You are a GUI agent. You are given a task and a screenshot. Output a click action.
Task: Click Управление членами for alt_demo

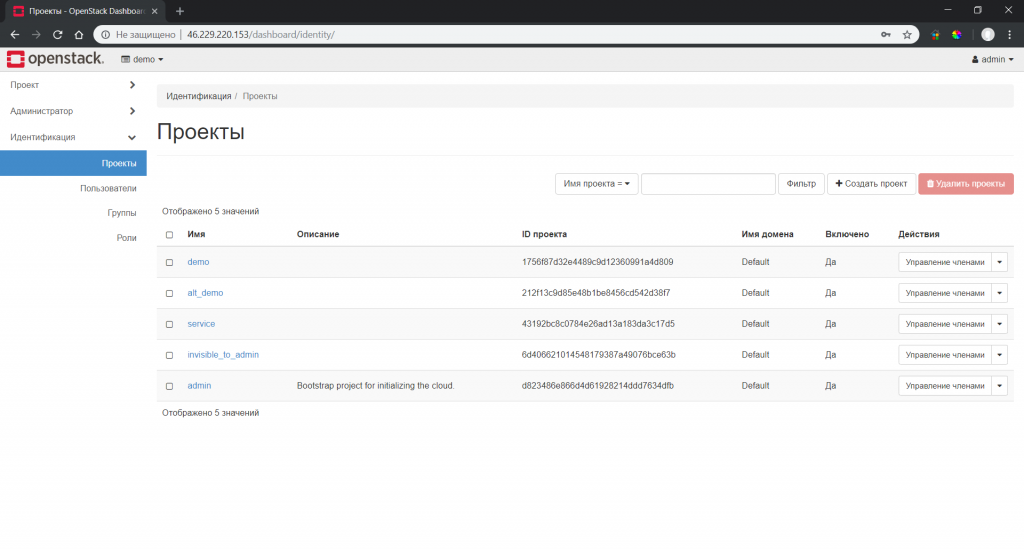(944, 293)
